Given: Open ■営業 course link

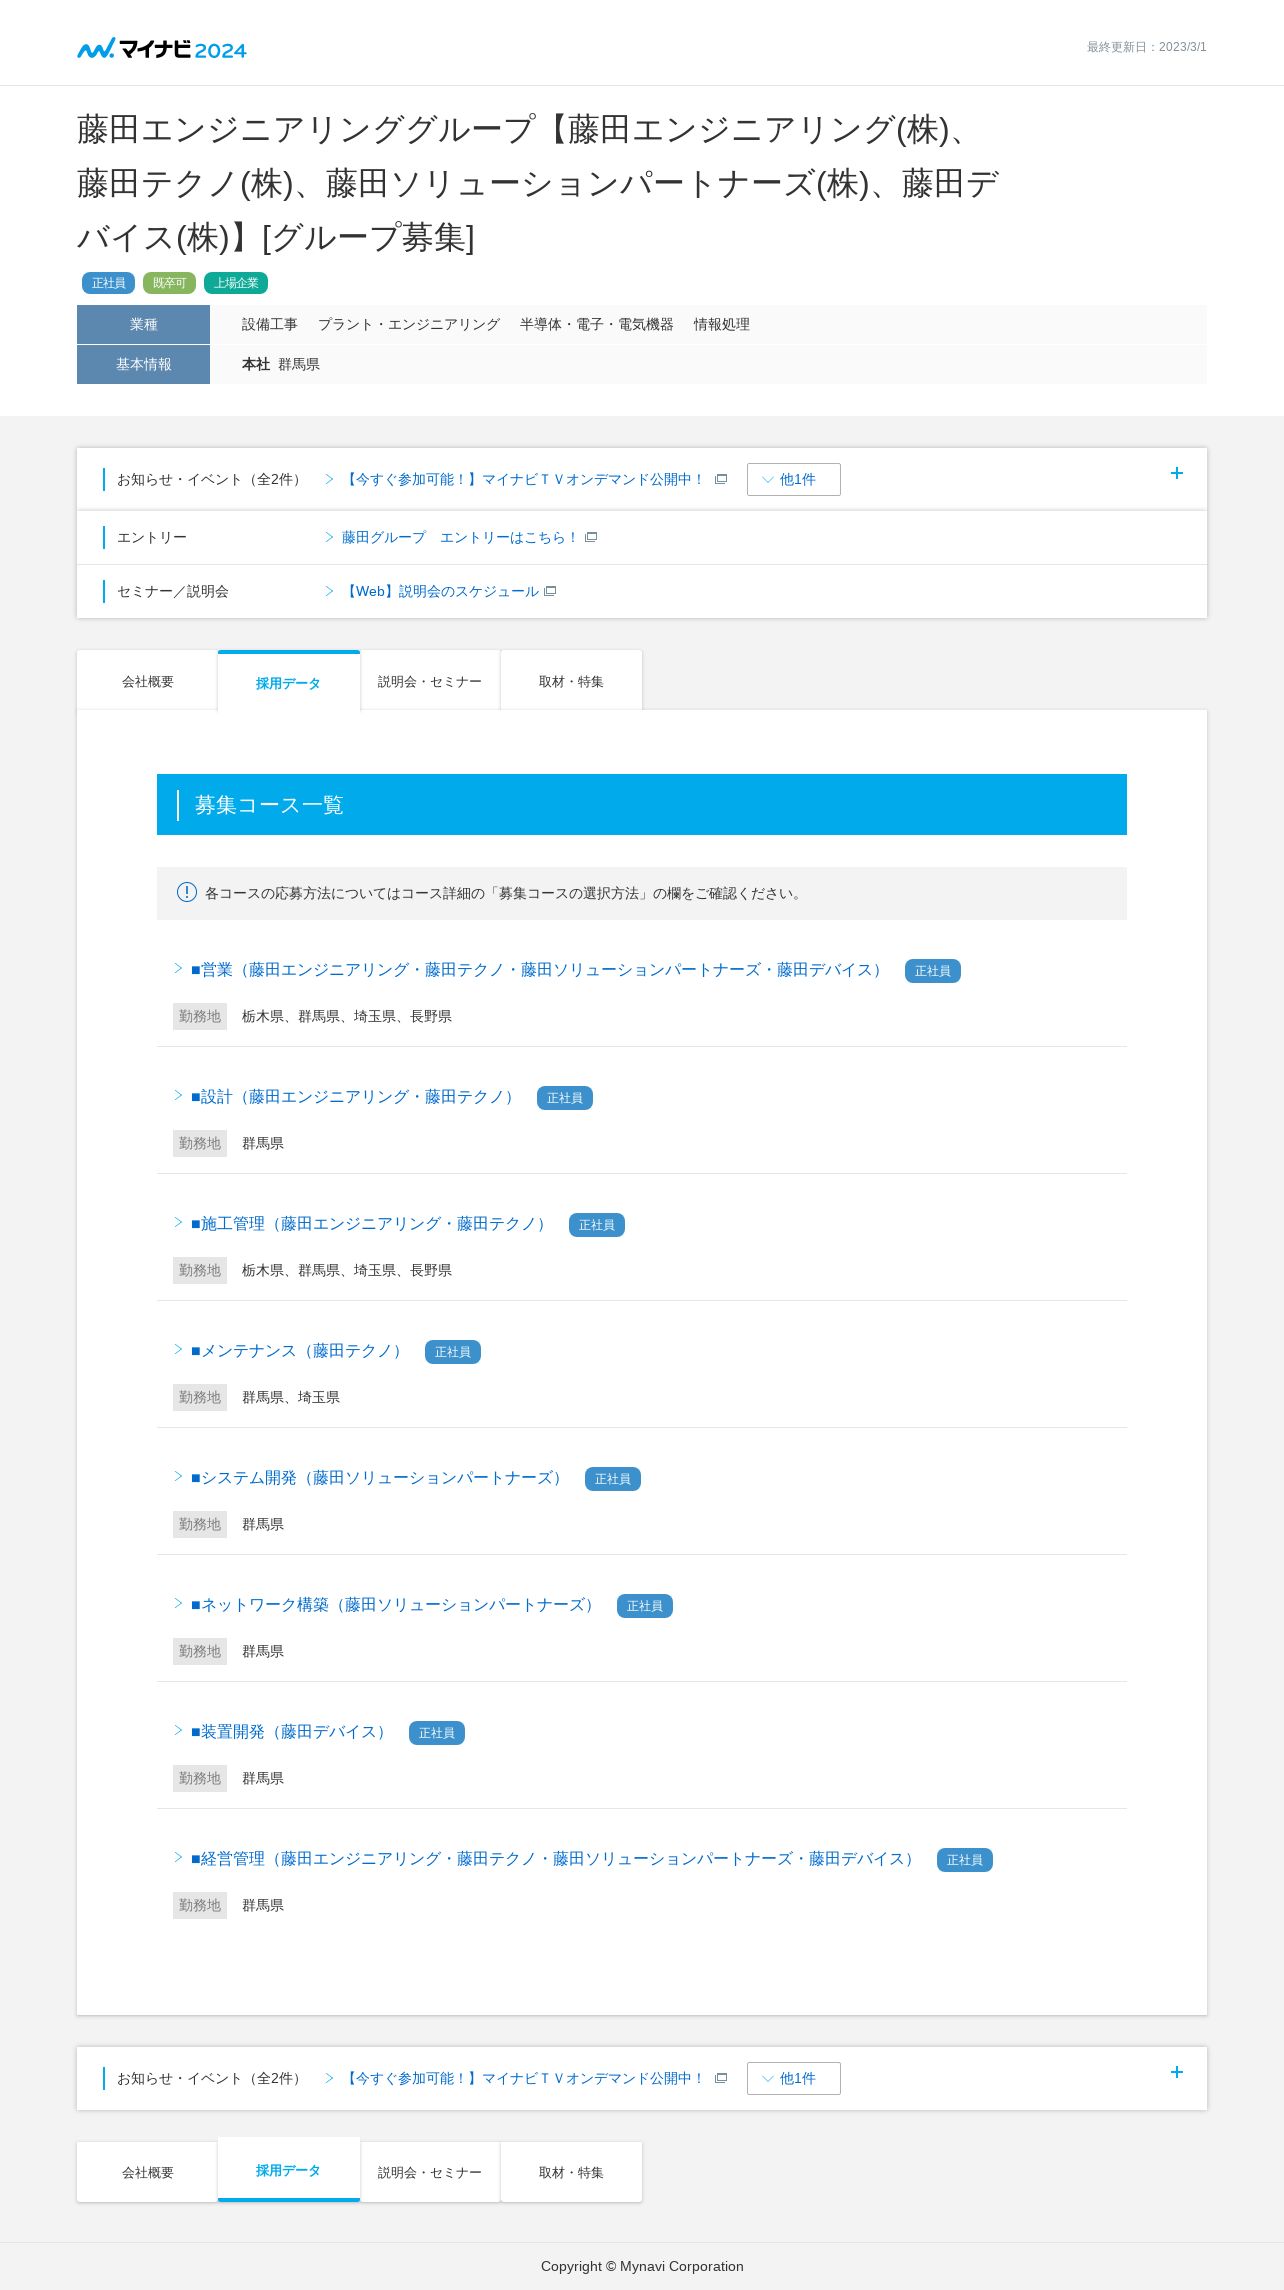Looking at the screenshot, I should point(538,970).
